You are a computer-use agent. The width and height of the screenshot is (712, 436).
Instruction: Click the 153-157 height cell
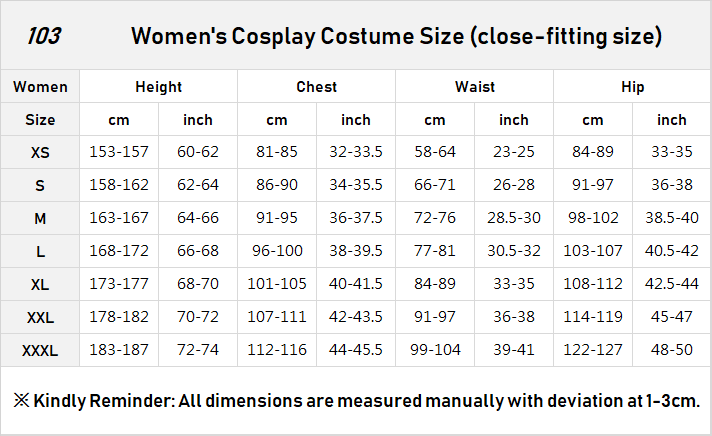coord(119,153)
